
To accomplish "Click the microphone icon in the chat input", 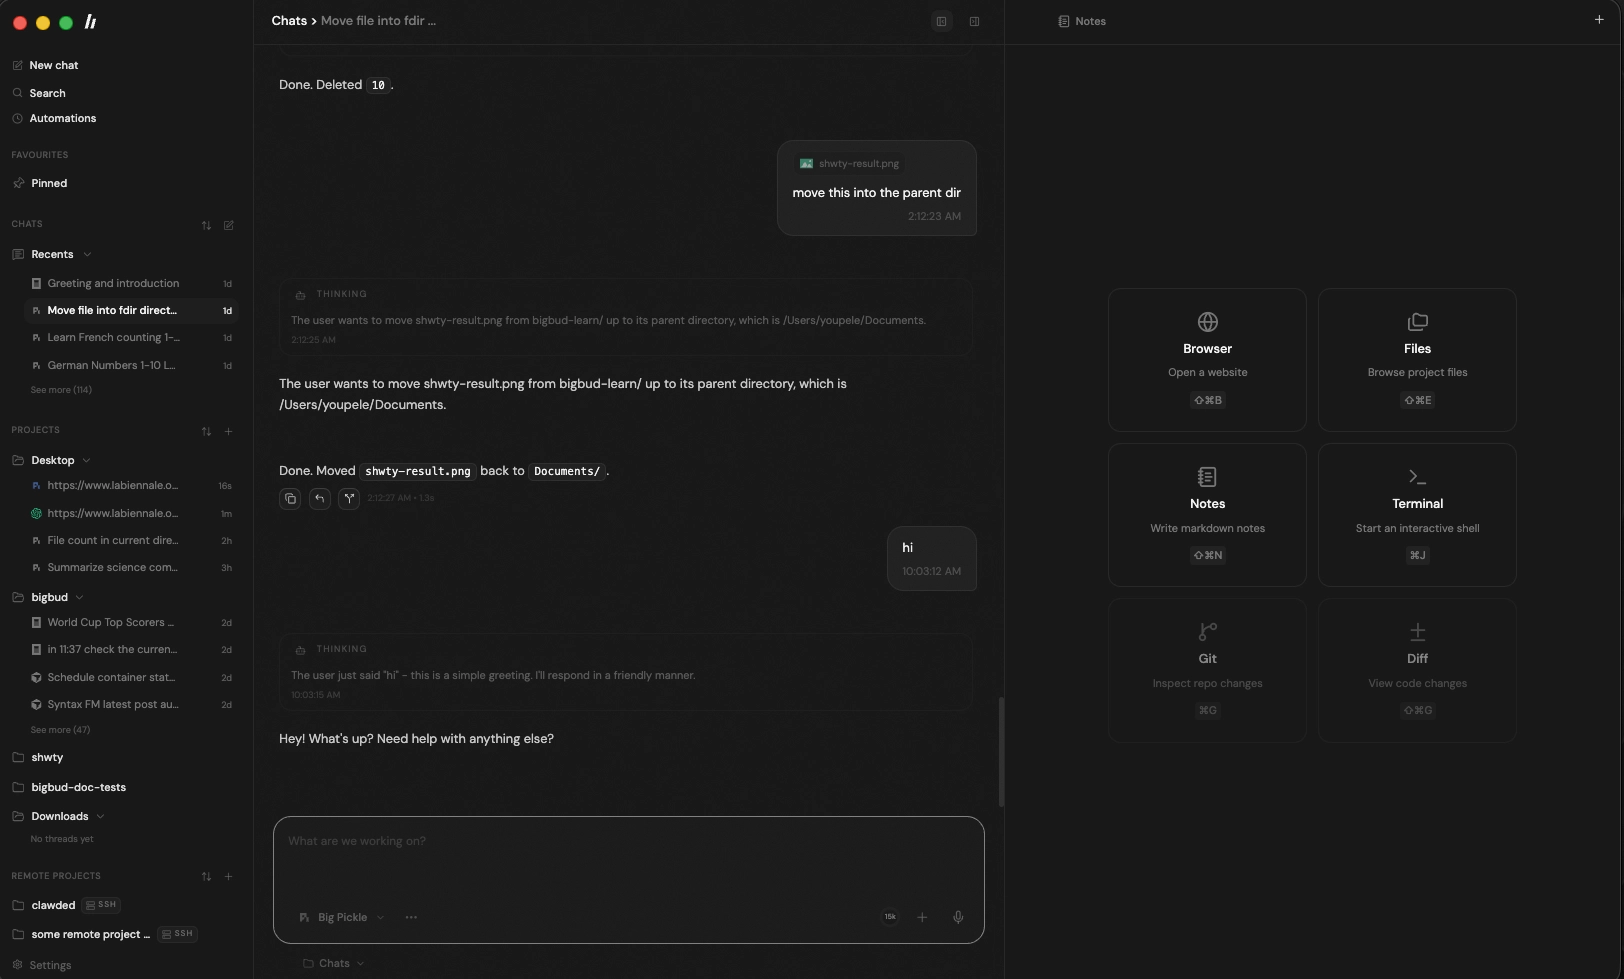I will (x=958, y=917).
